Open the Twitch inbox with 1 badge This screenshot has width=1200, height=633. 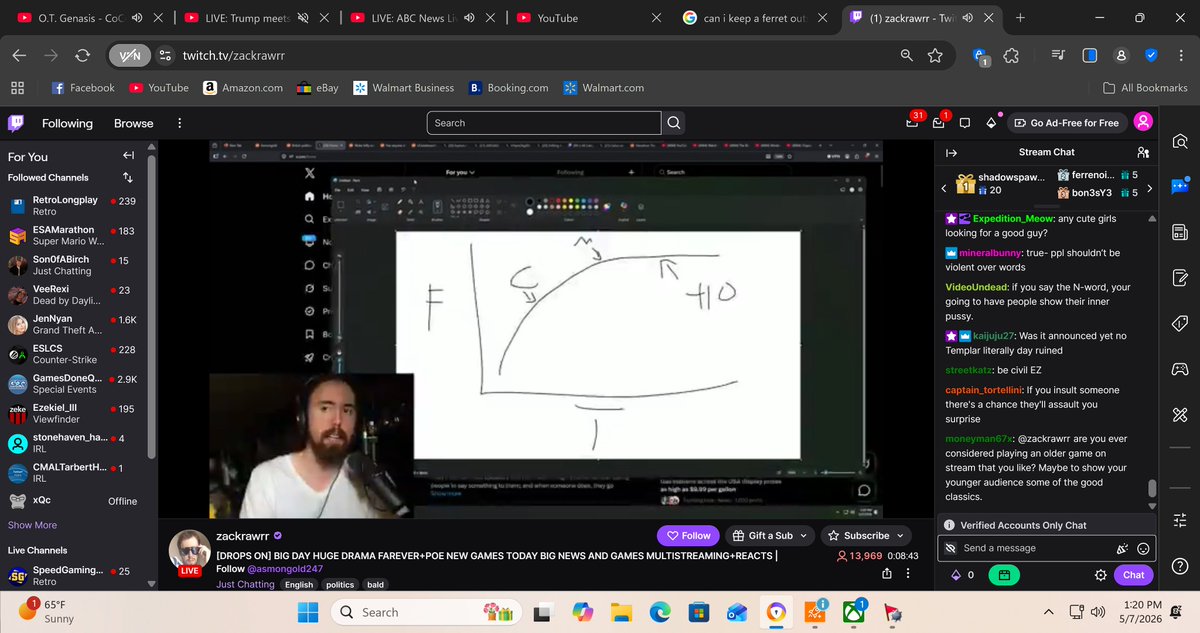pos(939,123)
